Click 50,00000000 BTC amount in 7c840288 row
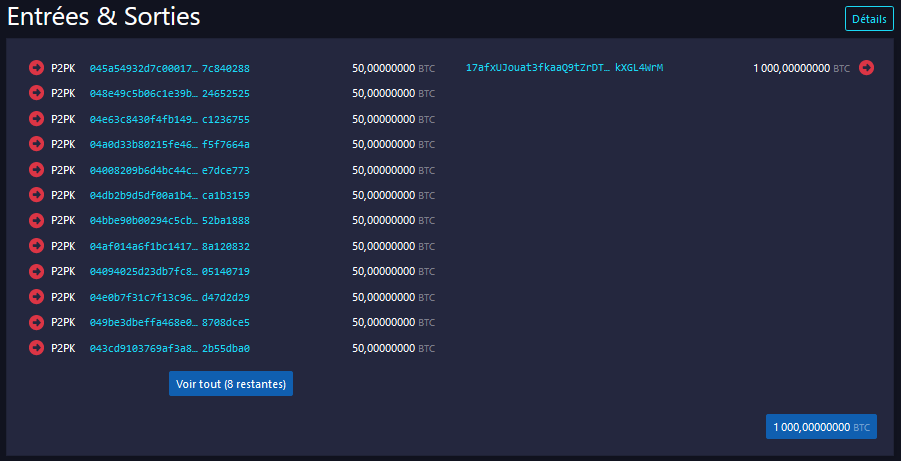This screenshot has width=901, height=461. click(x=394, y=68)
